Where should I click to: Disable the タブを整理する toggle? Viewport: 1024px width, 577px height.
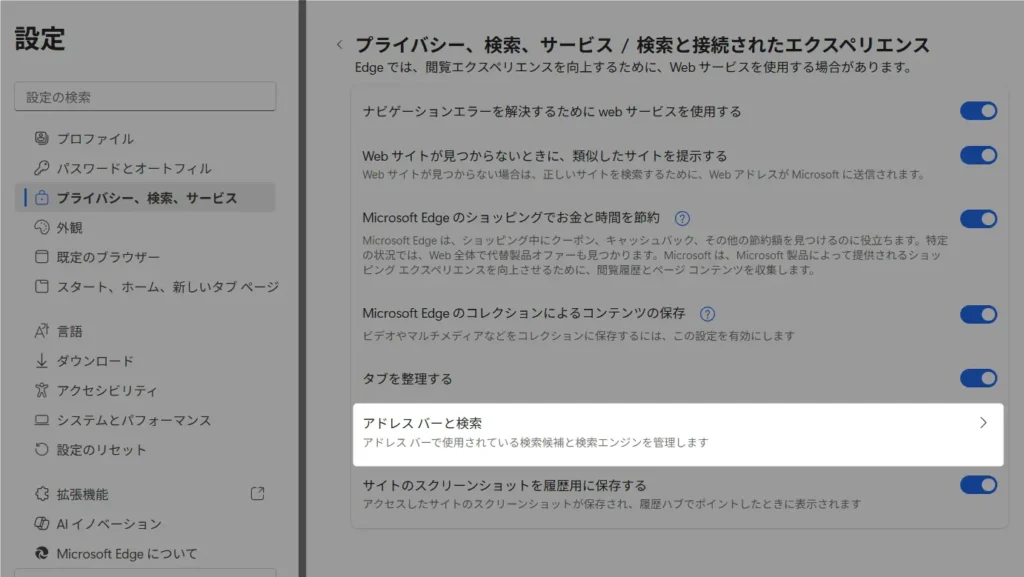[x=978, y=378]
